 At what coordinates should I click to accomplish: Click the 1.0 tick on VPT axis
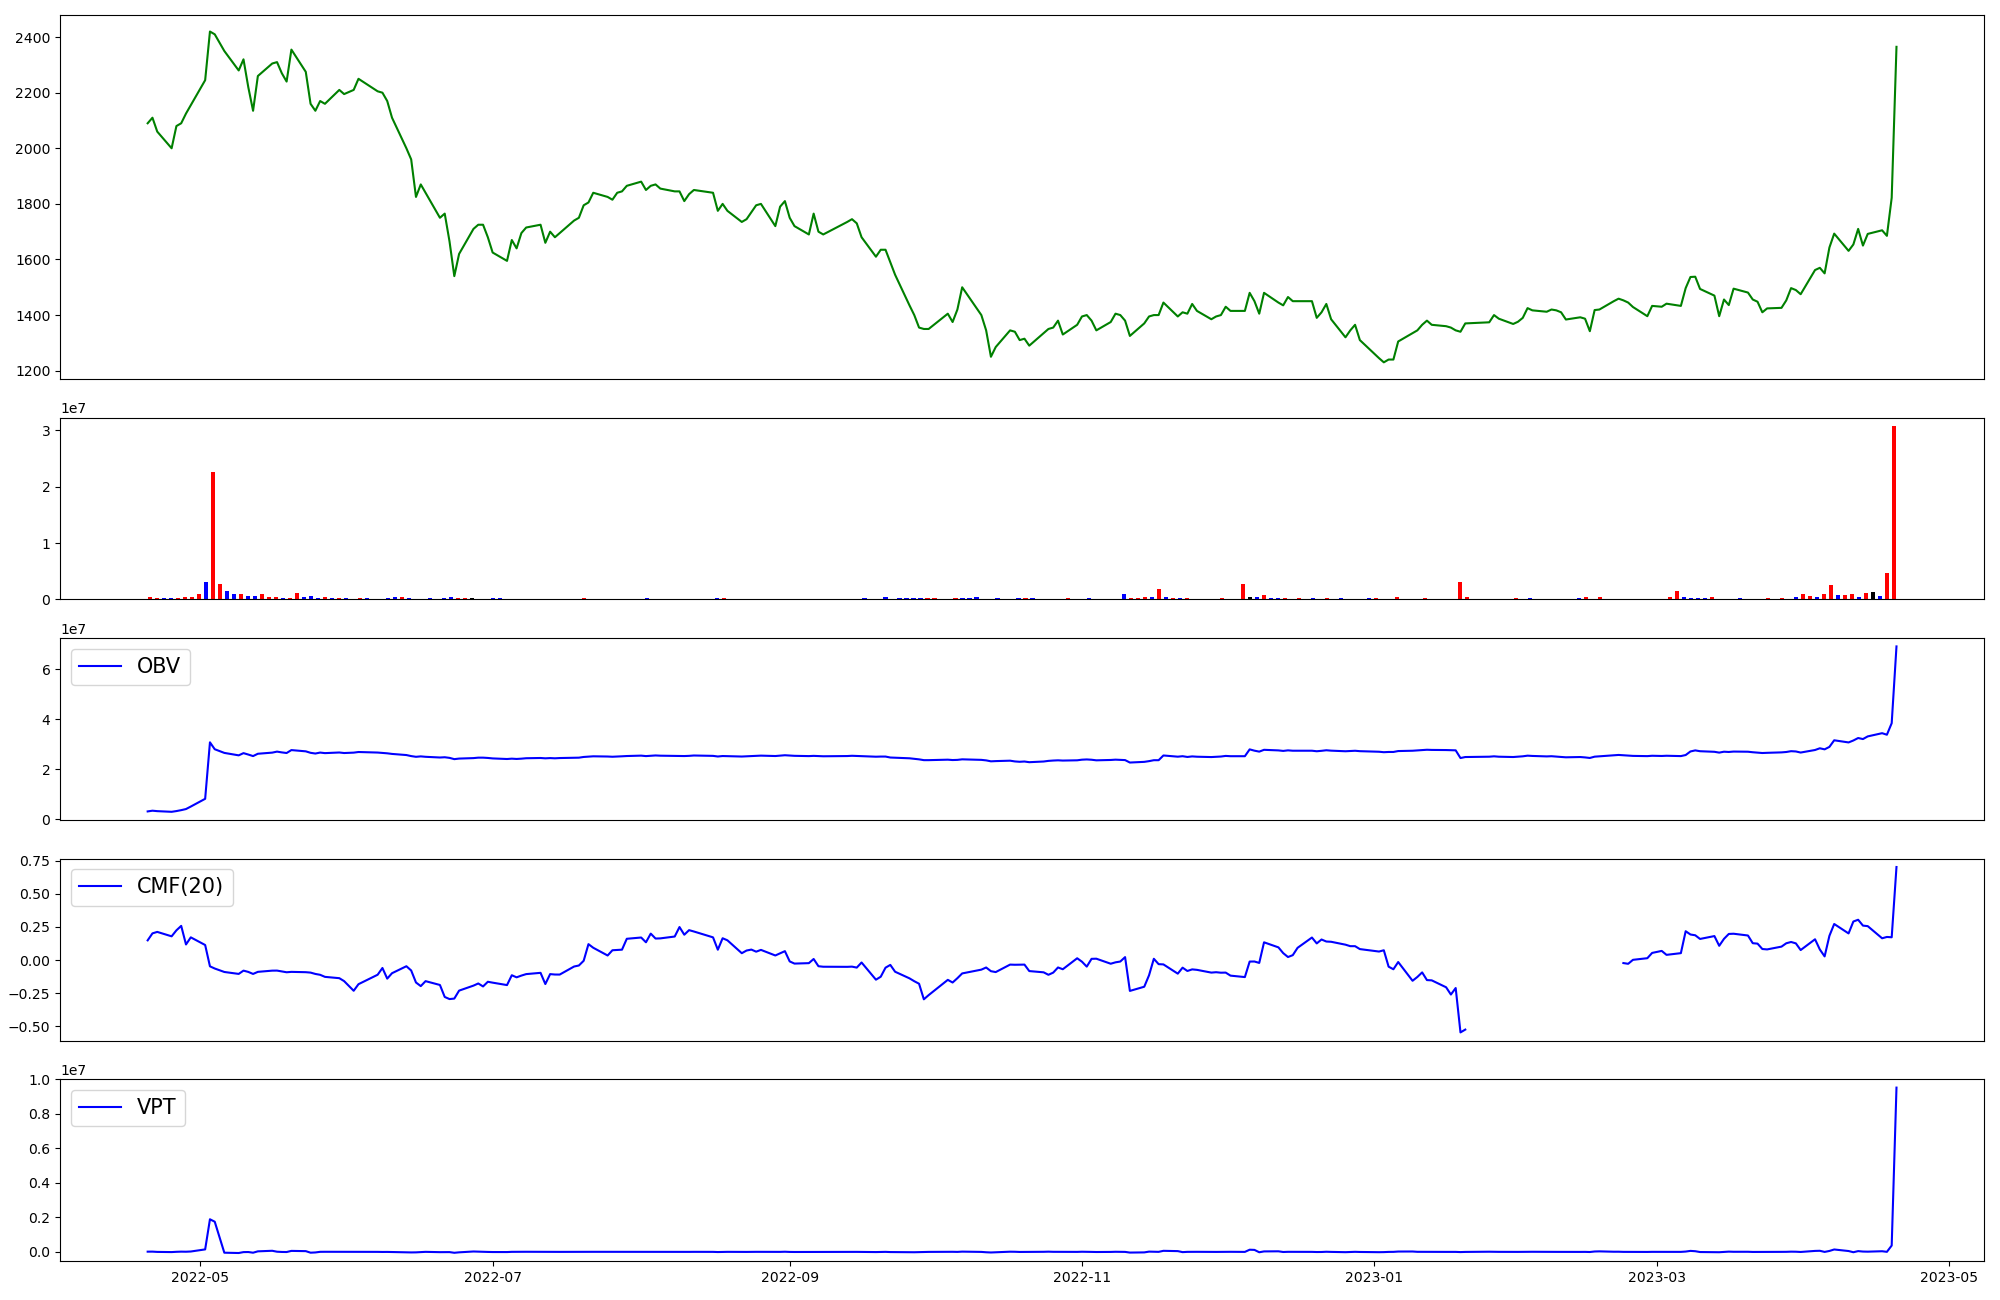click(x=40, y=1080)
